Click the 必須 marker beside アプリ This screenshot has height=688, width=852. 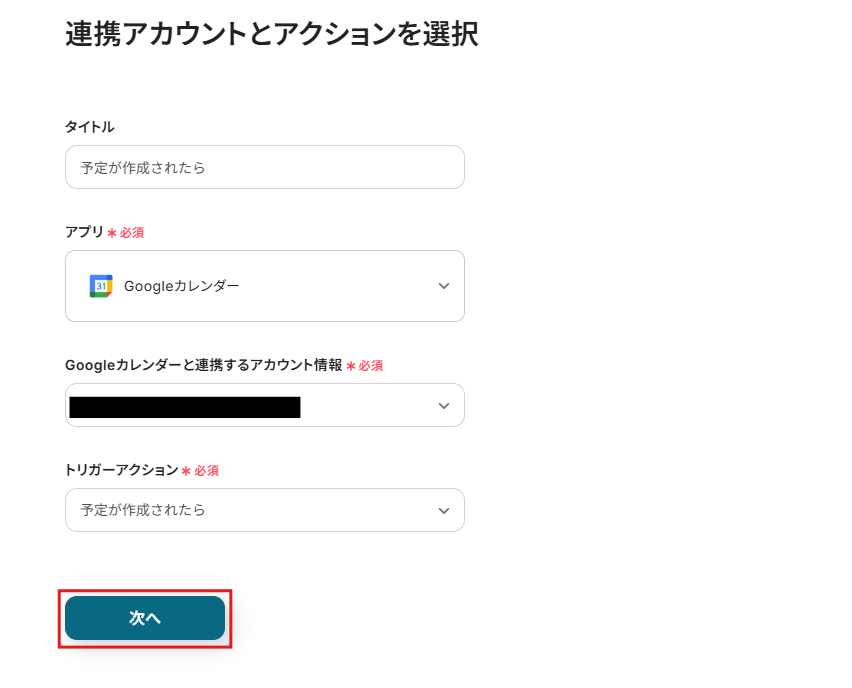(x=132, y=233)
